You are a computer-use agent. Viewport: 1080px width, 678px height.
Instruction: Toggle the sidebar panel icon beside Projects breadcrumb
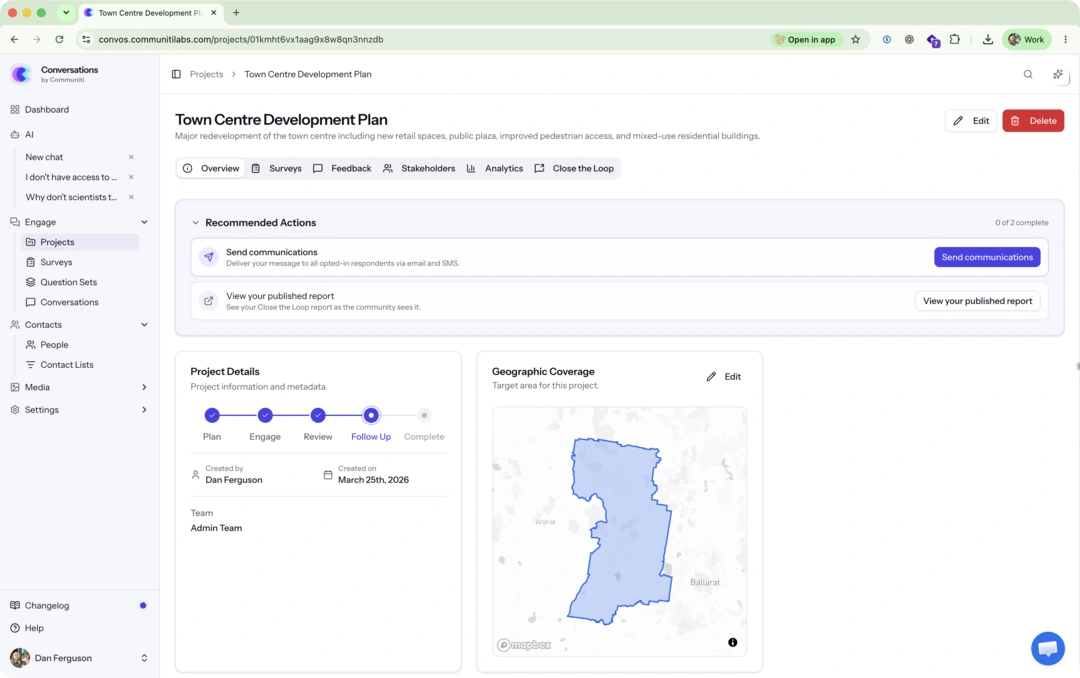(x=176, y=74)
